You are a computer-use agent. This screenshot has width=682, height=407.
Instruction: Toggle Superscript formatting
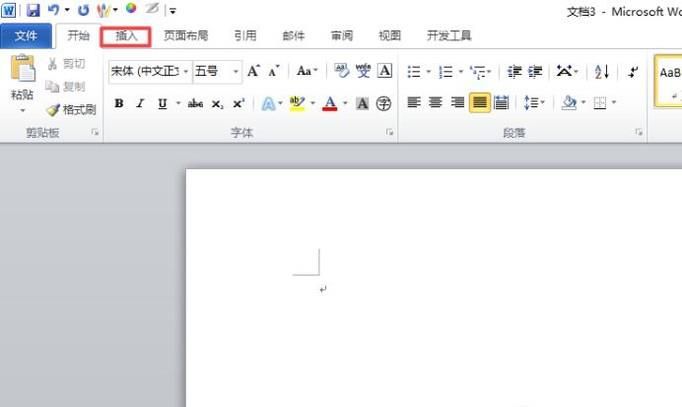pos(238,103)
